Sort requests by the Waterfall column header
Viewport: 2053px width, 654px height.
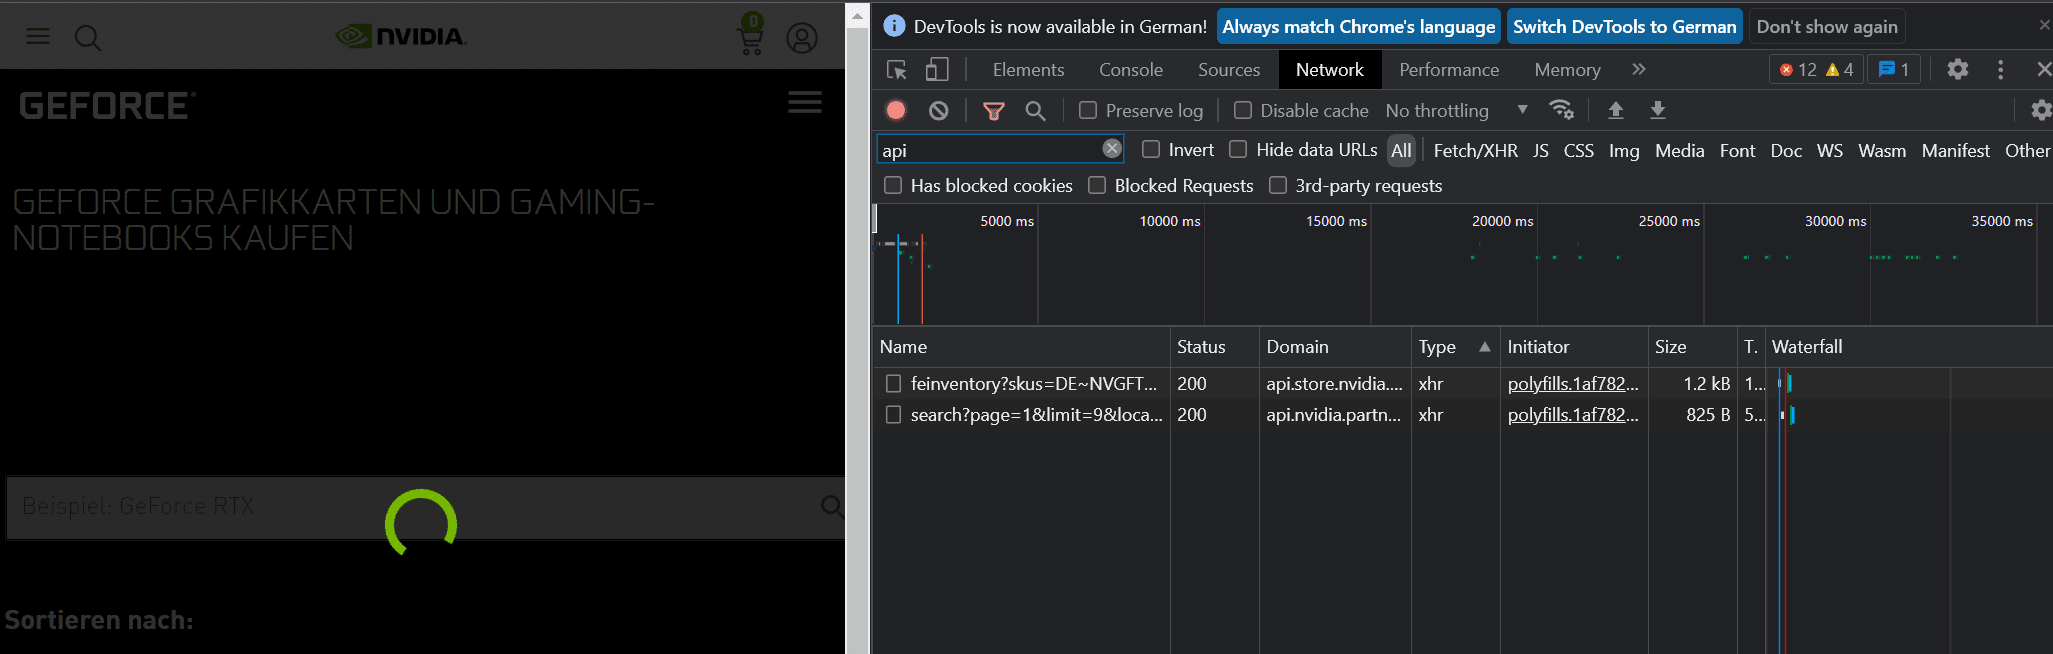[x=1909, y=347]
